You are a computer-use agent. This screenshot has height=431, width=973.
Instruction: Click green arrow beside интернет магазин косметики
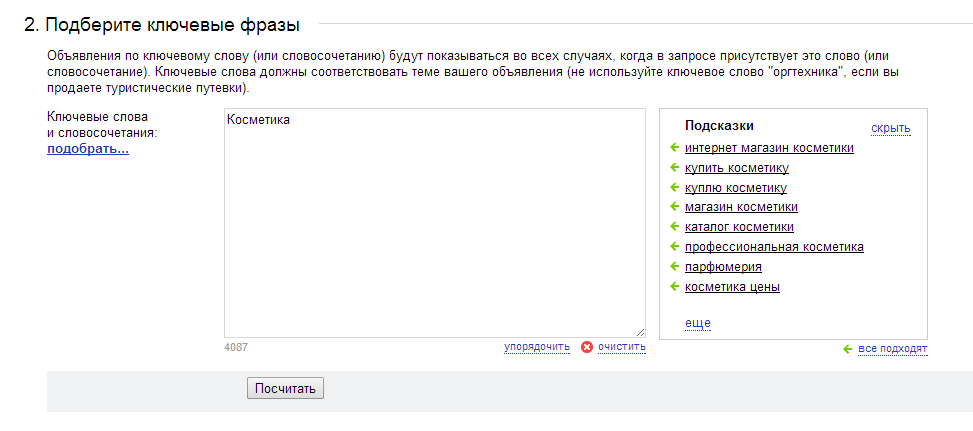click(x=675, y=148)
